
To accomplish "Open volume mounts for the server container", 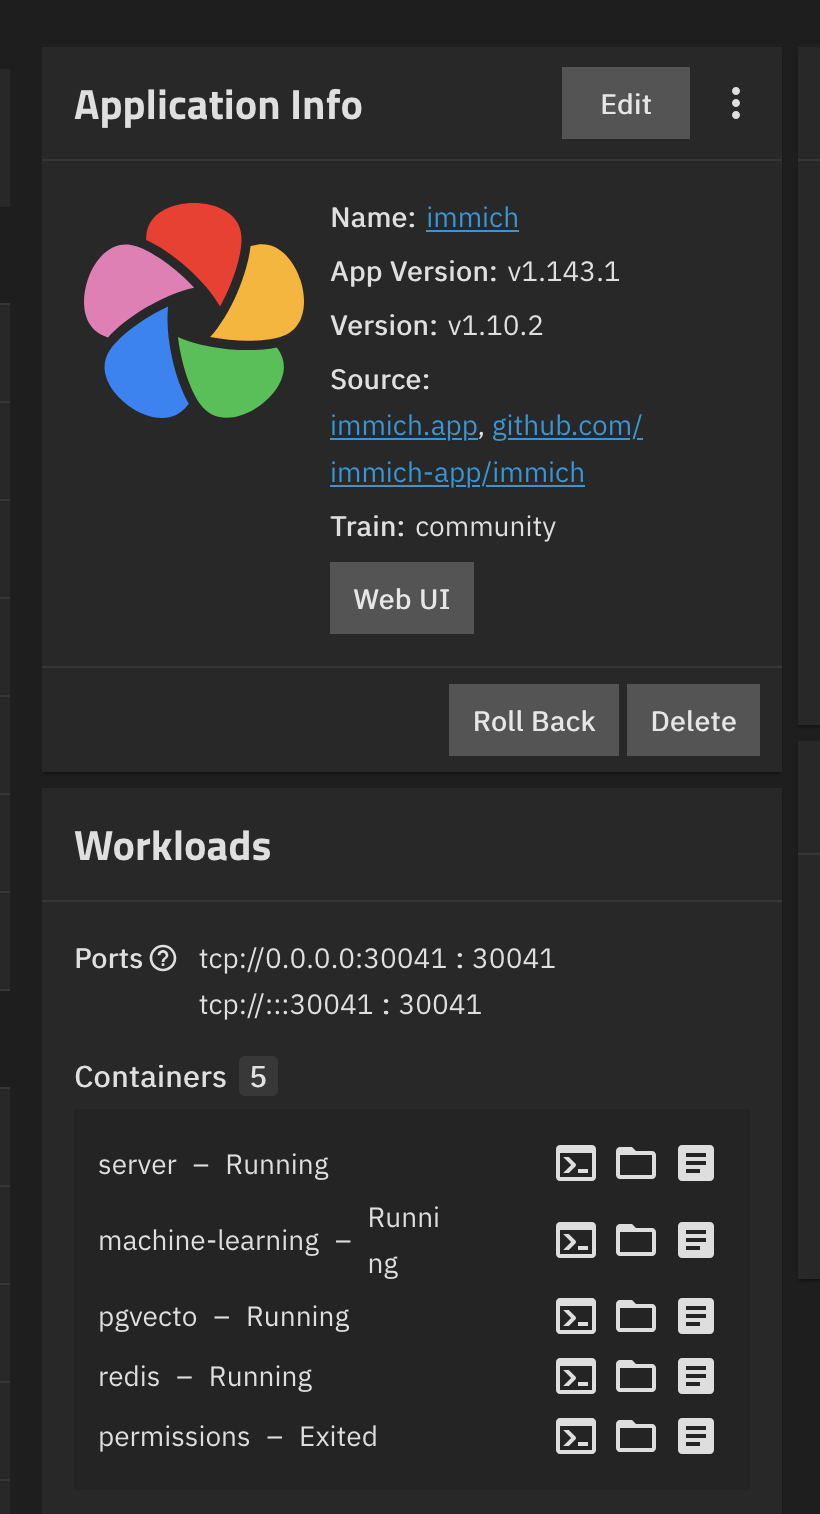I will [636, 1163].
